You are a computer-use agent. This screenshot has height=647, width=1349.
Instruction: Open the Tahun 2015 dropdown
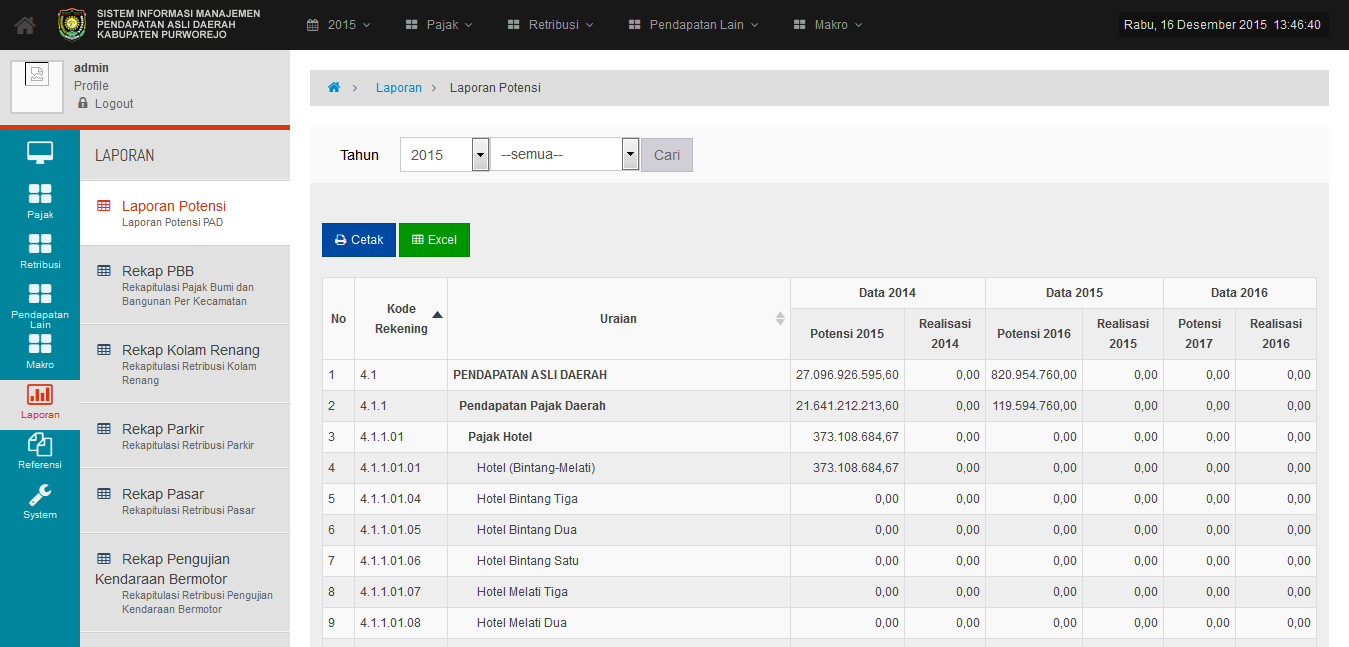pyautogui.click(x=444, y=155)
